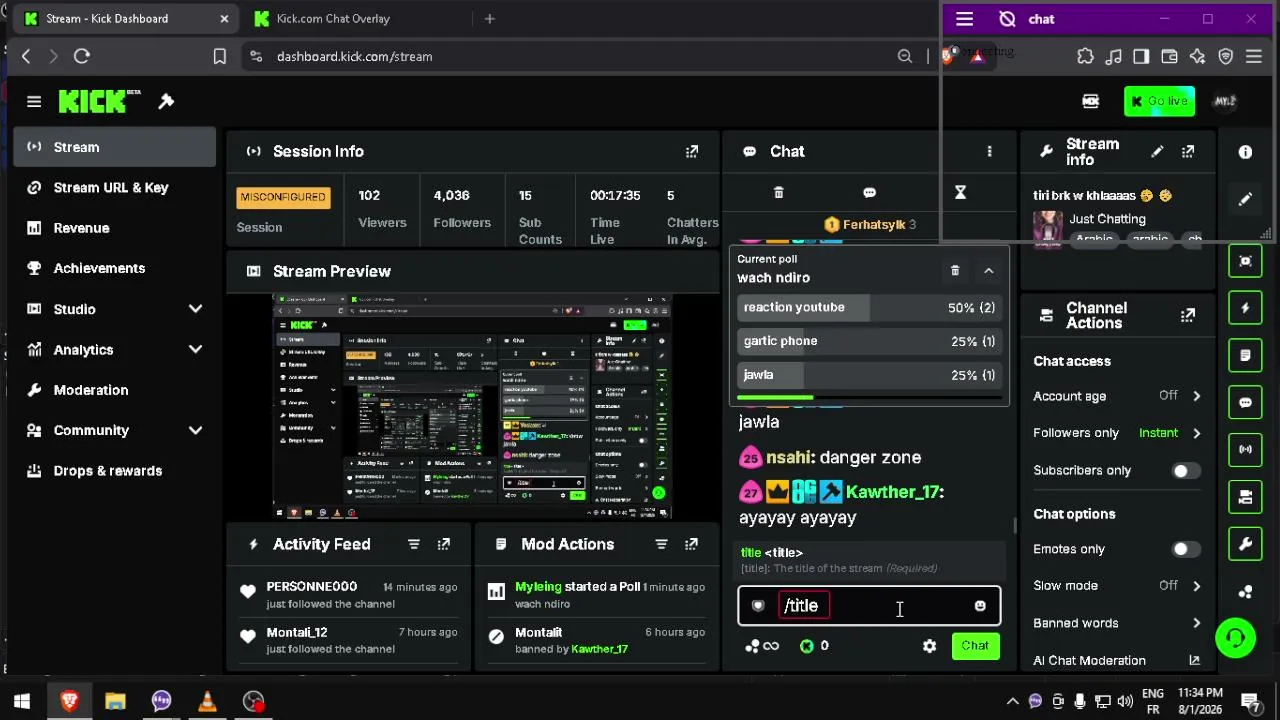Click the MISCONFIGURED session badge
Viewport: 1280px width, 720px height.
pos(283,197)
